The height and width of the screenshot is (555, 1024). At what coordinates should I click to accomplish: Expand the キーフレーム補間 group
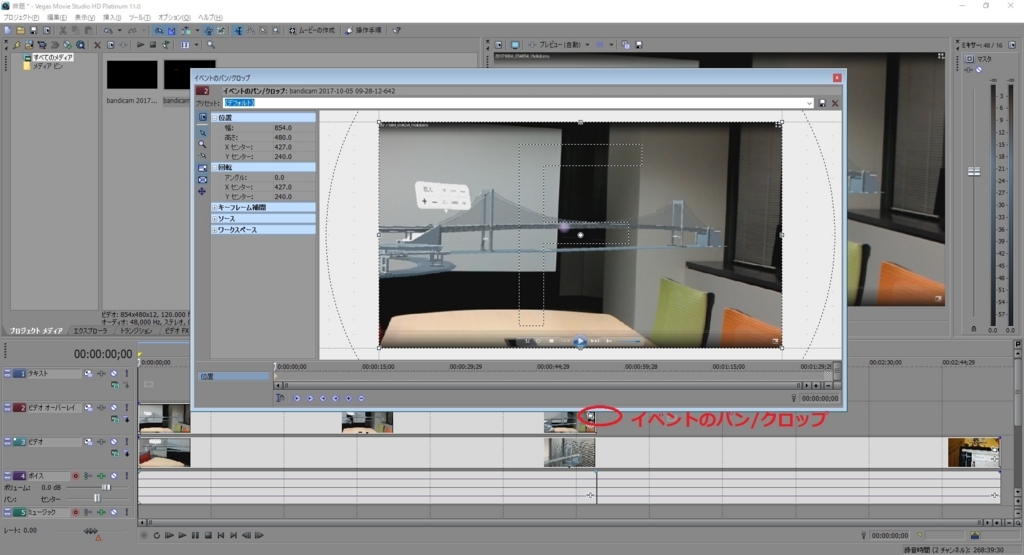coord(214,208)
